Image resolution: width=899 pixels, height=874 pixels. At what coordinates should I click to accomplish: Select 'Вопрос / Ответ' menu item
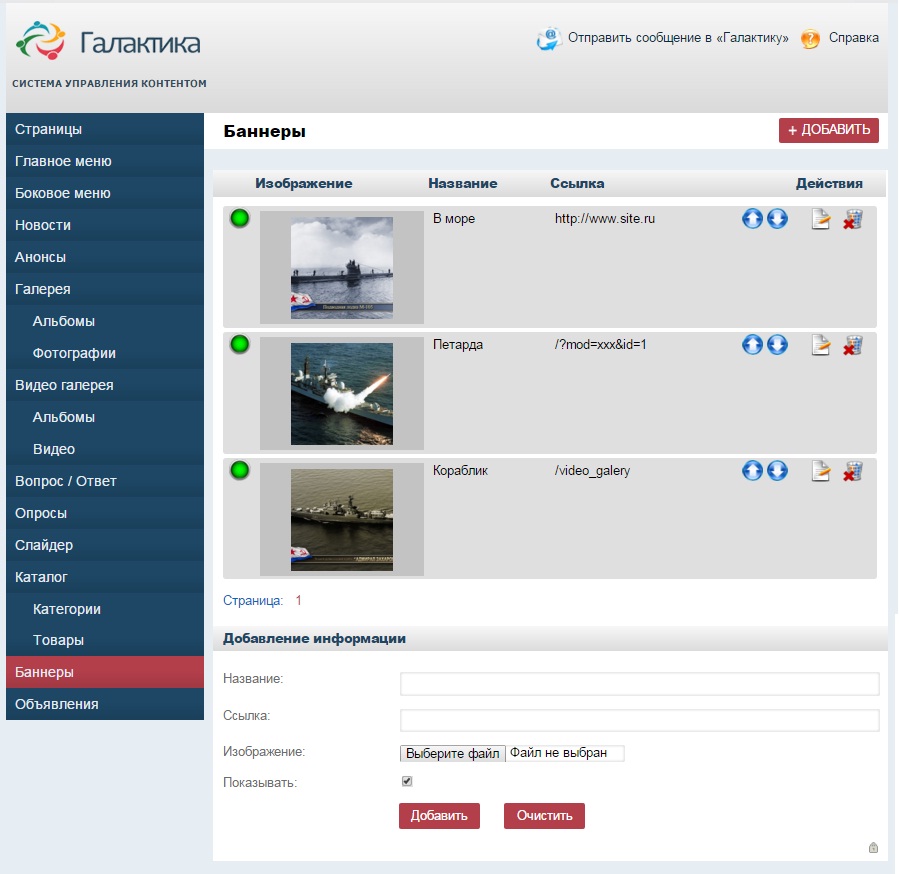[x=105, y=481]
